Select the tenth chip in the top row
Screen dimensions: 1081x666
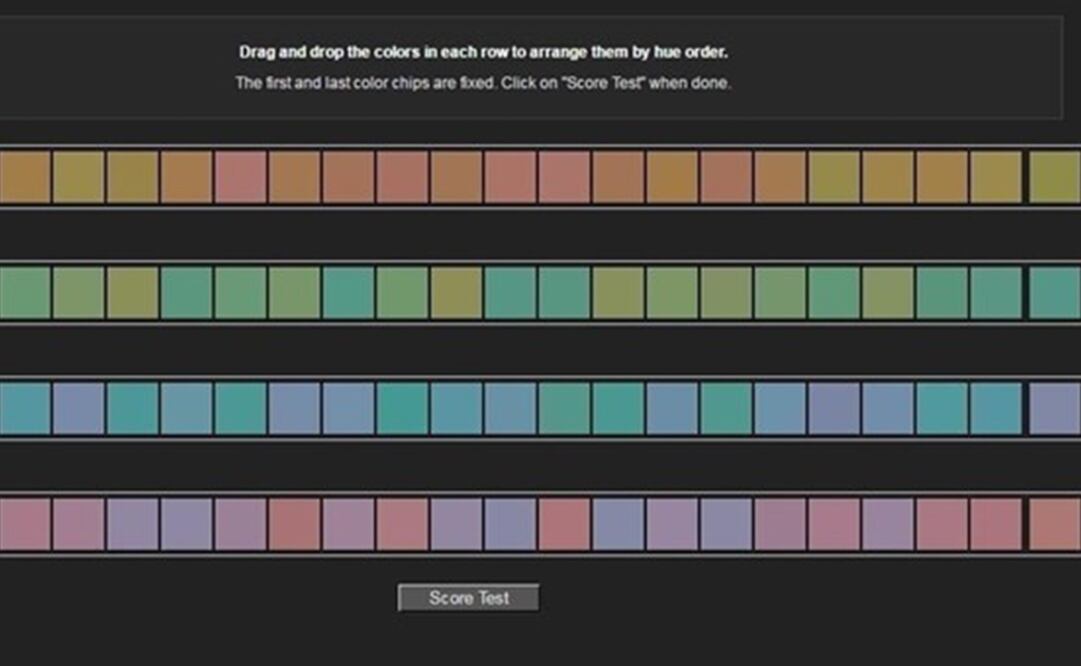pos(510,177)
